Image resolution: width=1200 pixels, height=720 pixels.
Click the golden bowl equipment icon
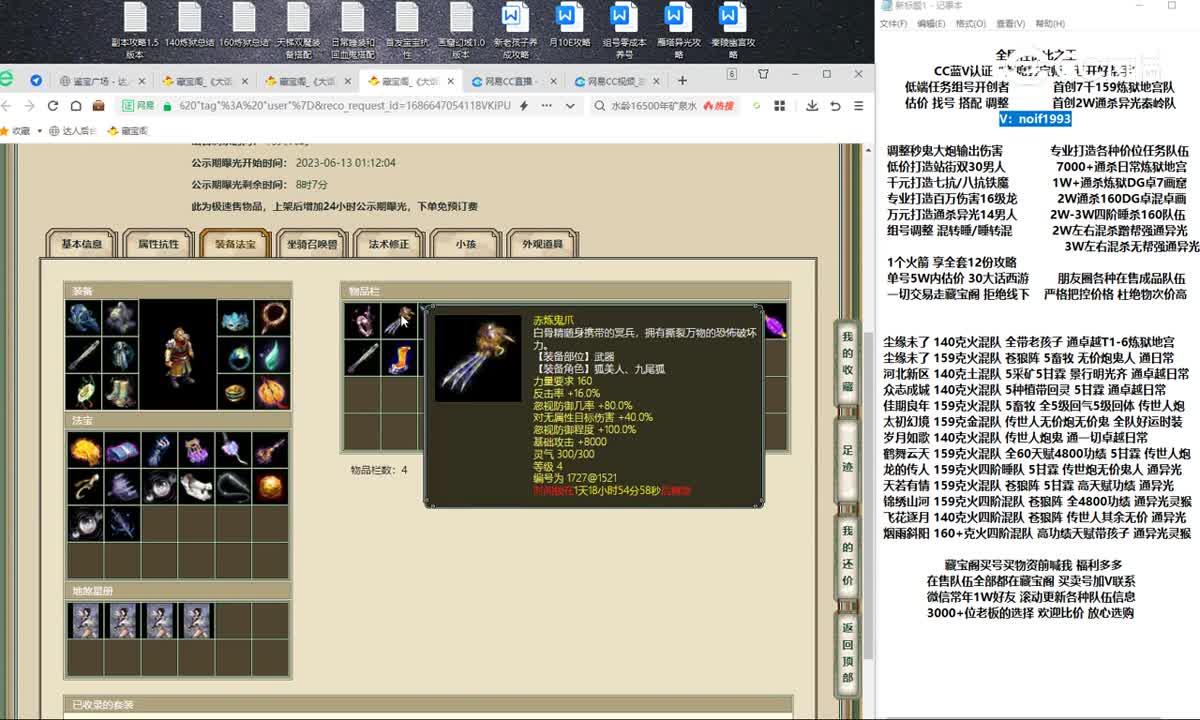234,392
